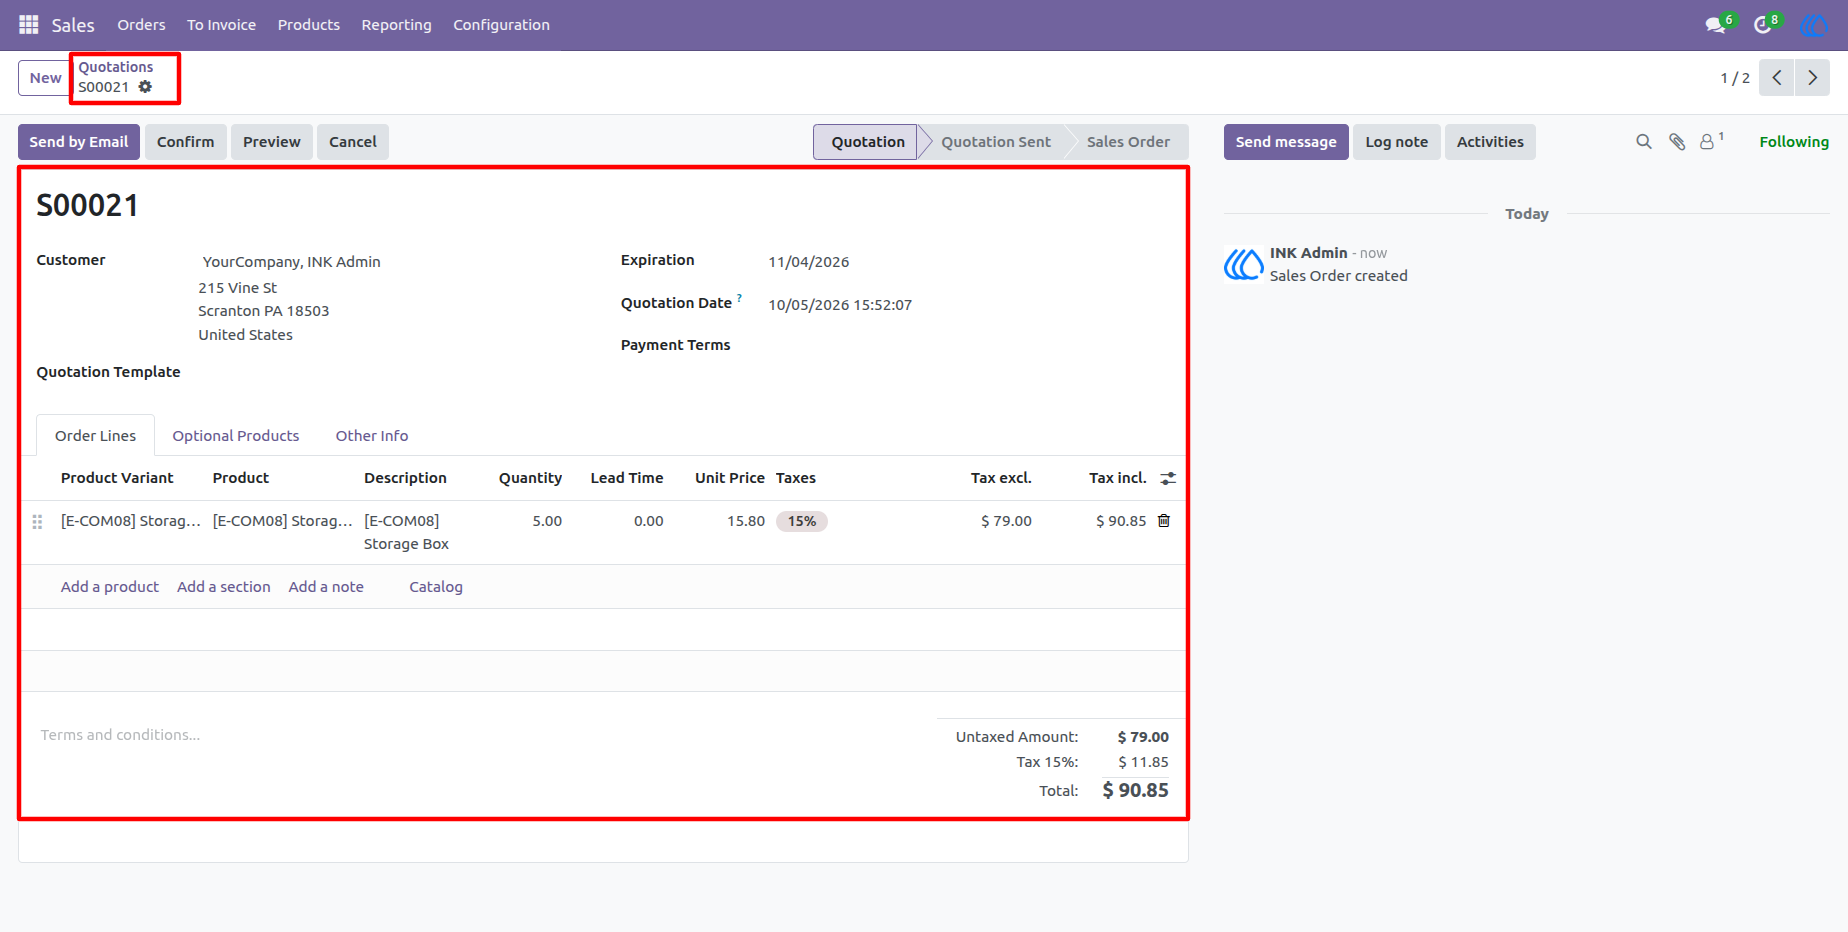1848x932 pixels.
Task: Go to the next record arrow
Action: 1813,78
